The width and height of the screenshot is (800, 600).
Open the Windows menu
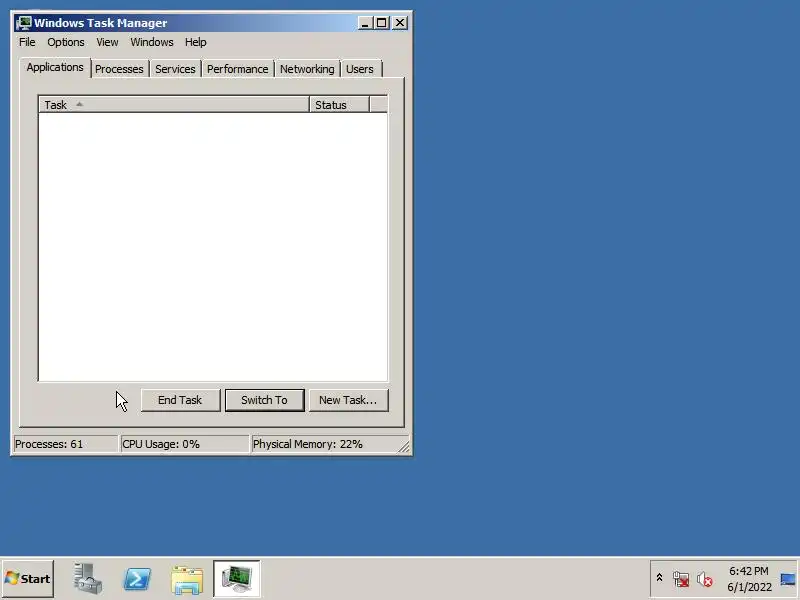pos(152,42)
